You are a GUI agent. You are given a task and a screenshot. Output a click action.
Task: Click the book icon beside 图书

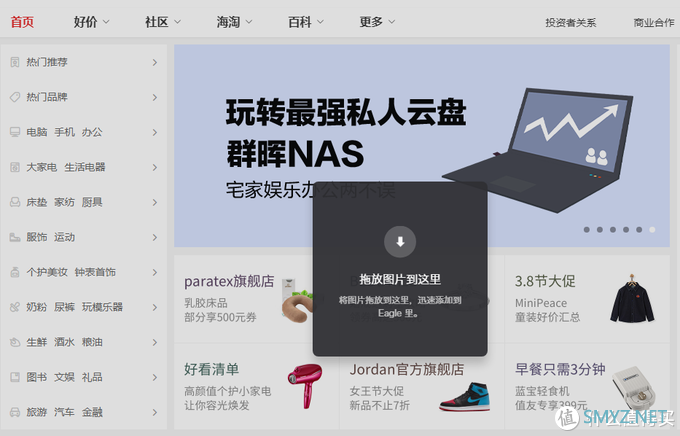(x=15, y=377)
